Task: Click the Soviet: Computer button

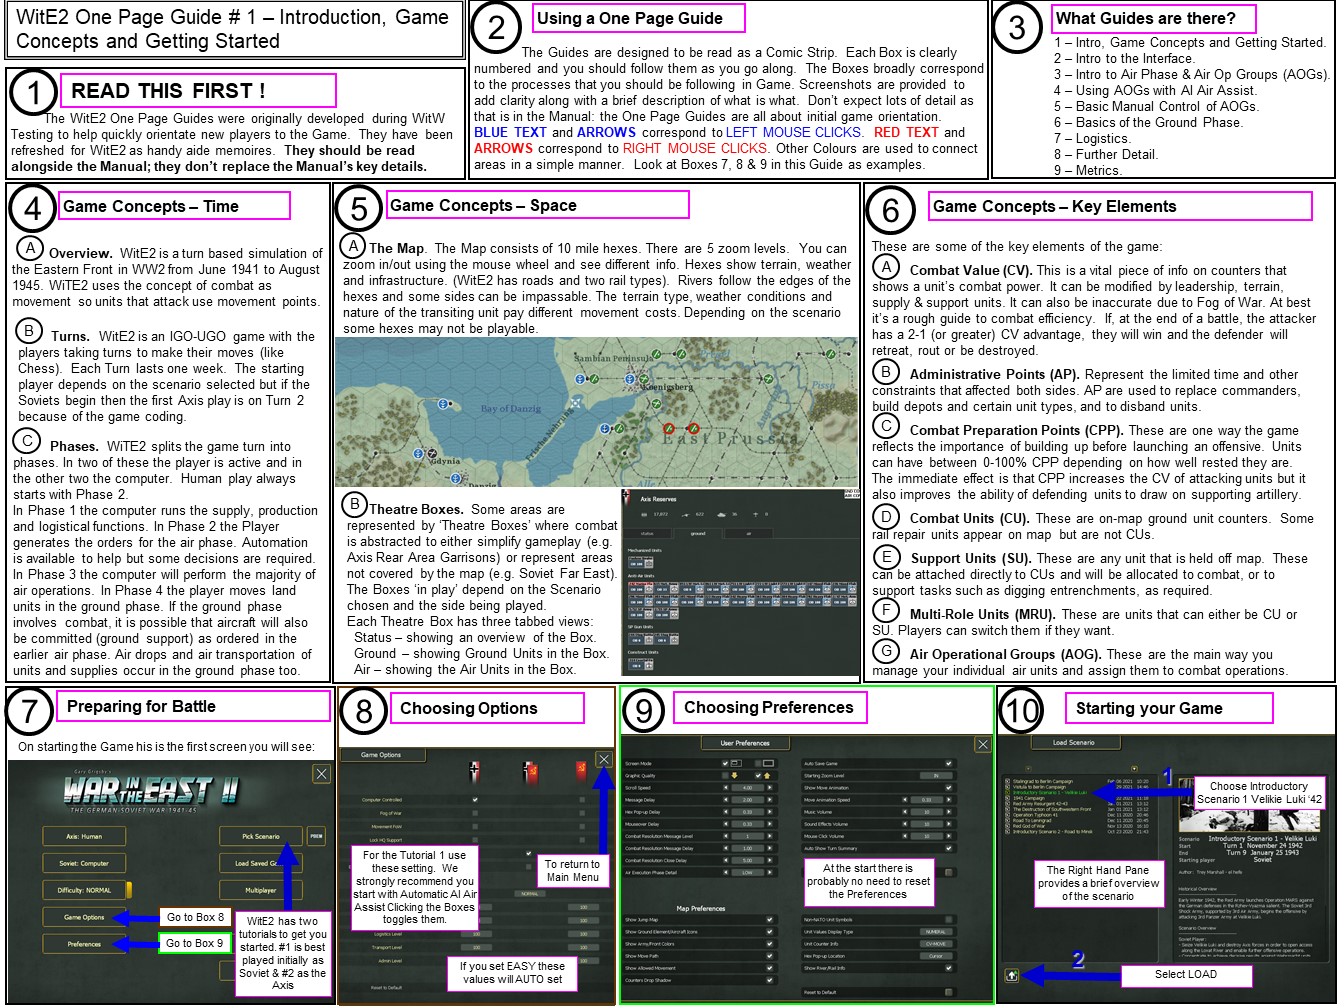Action: tap(84, 863)
